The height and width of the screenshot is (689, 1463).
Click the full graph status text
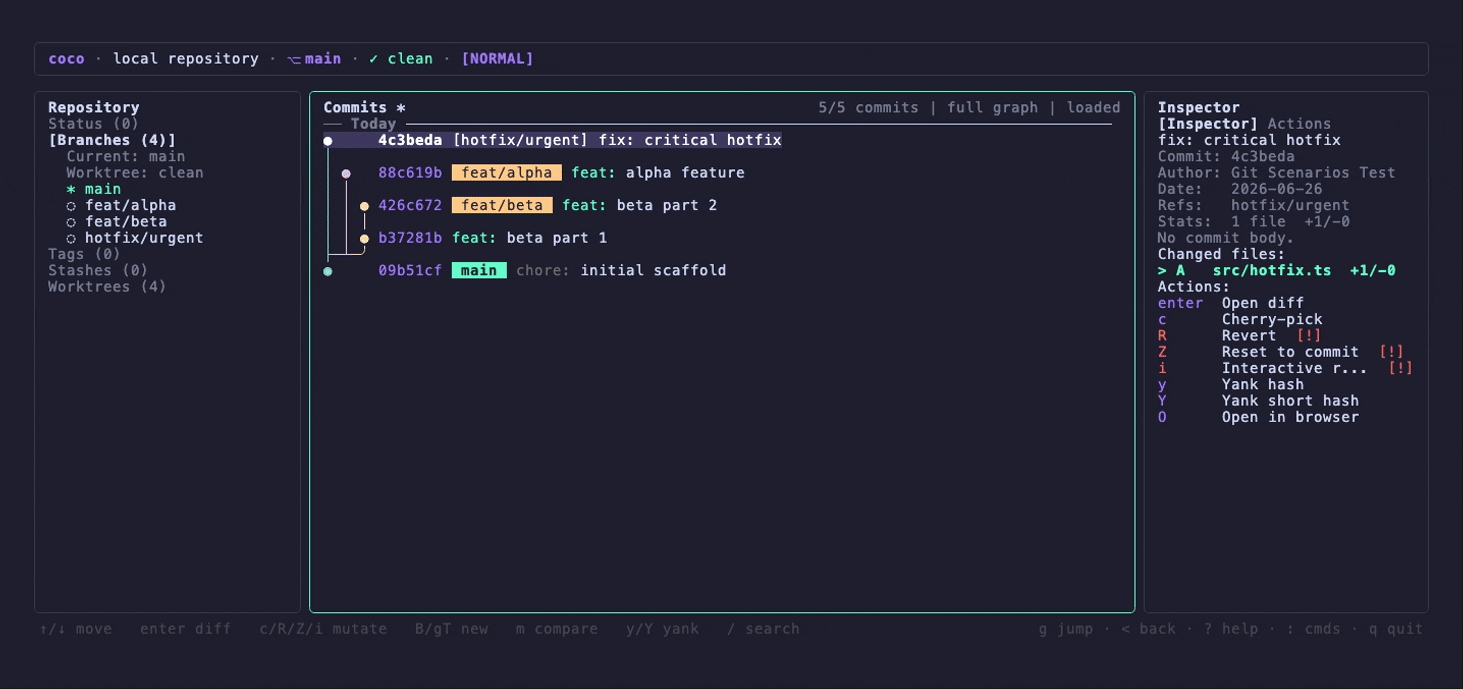[992, 107]
